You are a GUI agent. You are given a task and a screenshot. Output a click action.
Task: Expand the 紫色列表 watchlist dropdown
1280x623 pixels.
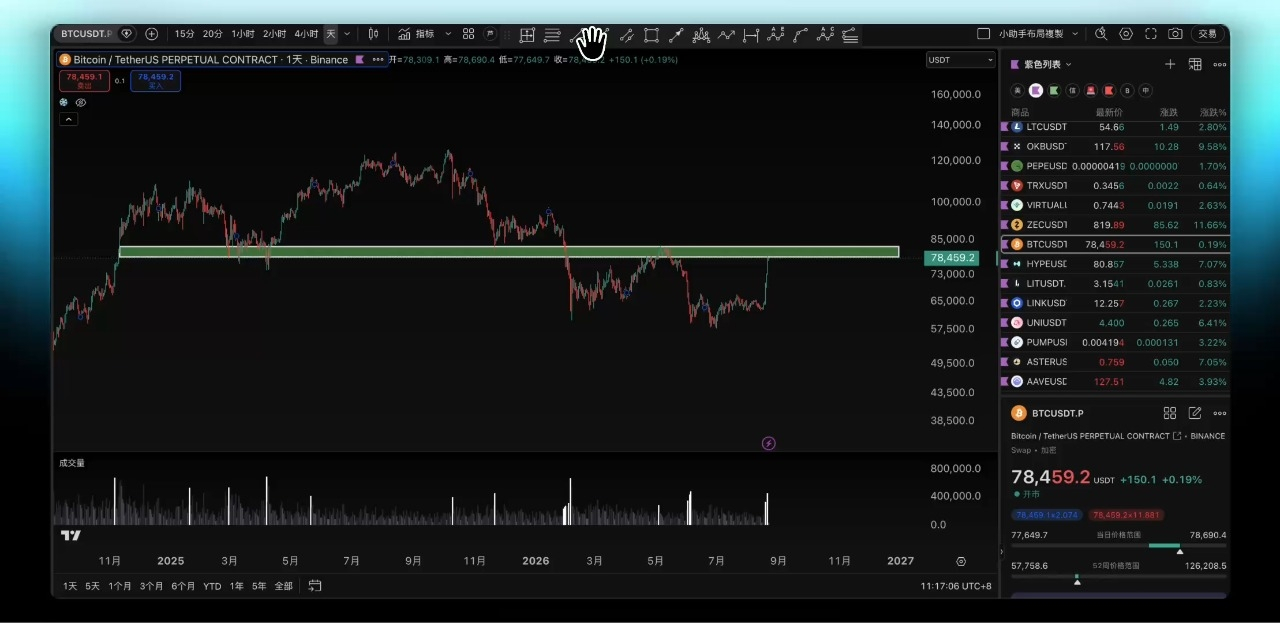(1068, 64)
